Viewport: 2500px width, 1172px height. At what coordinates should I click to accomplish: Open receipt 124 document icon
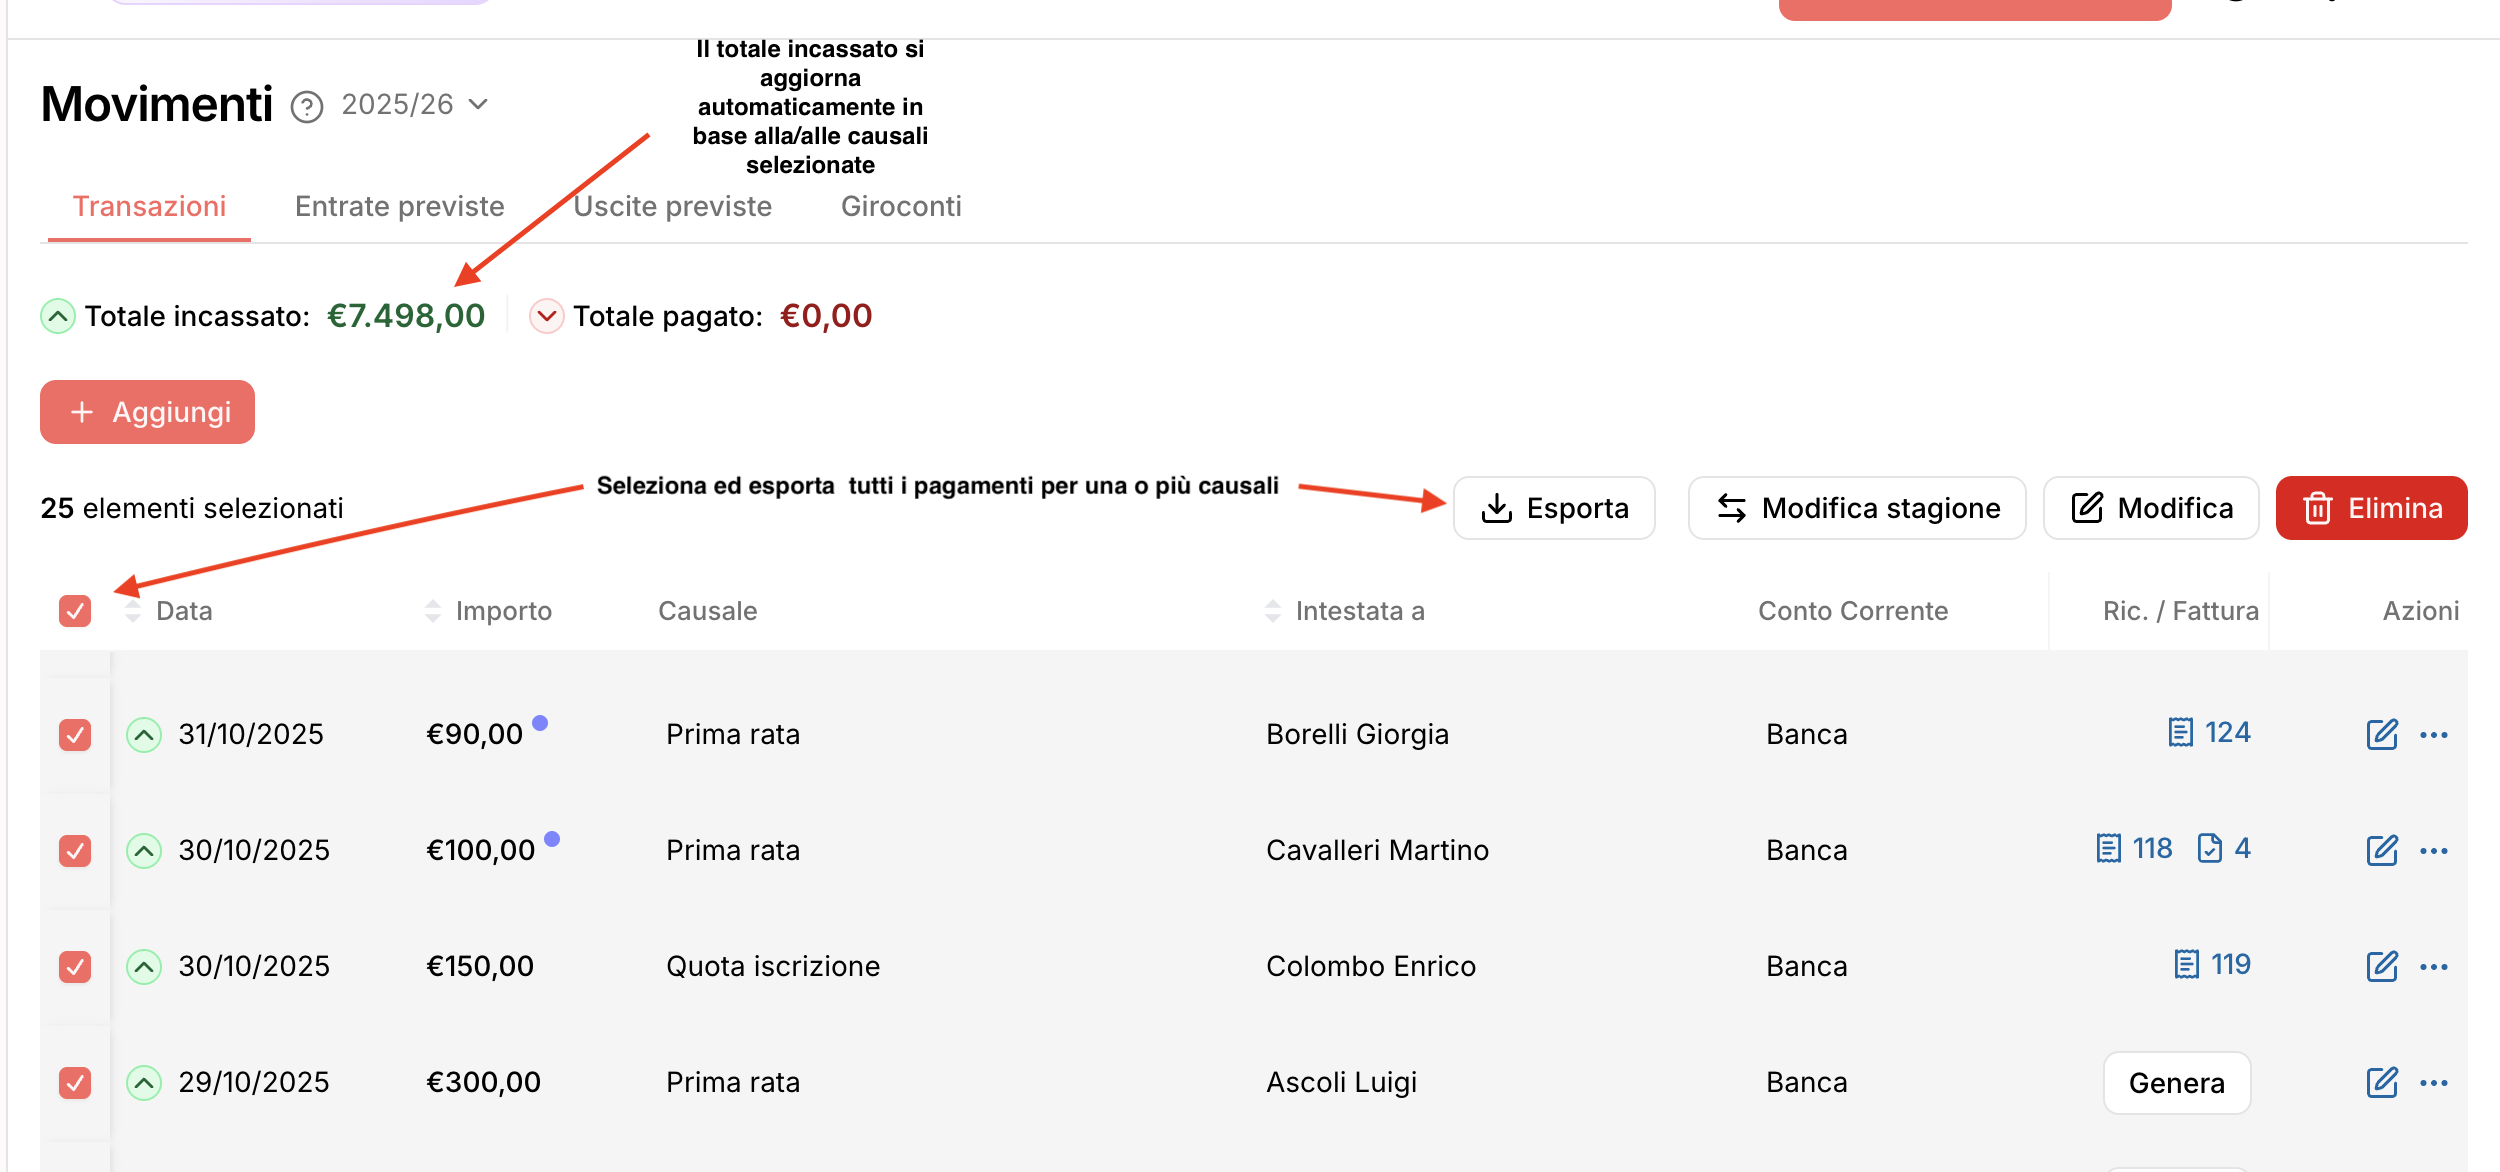tap(2180, 732)
